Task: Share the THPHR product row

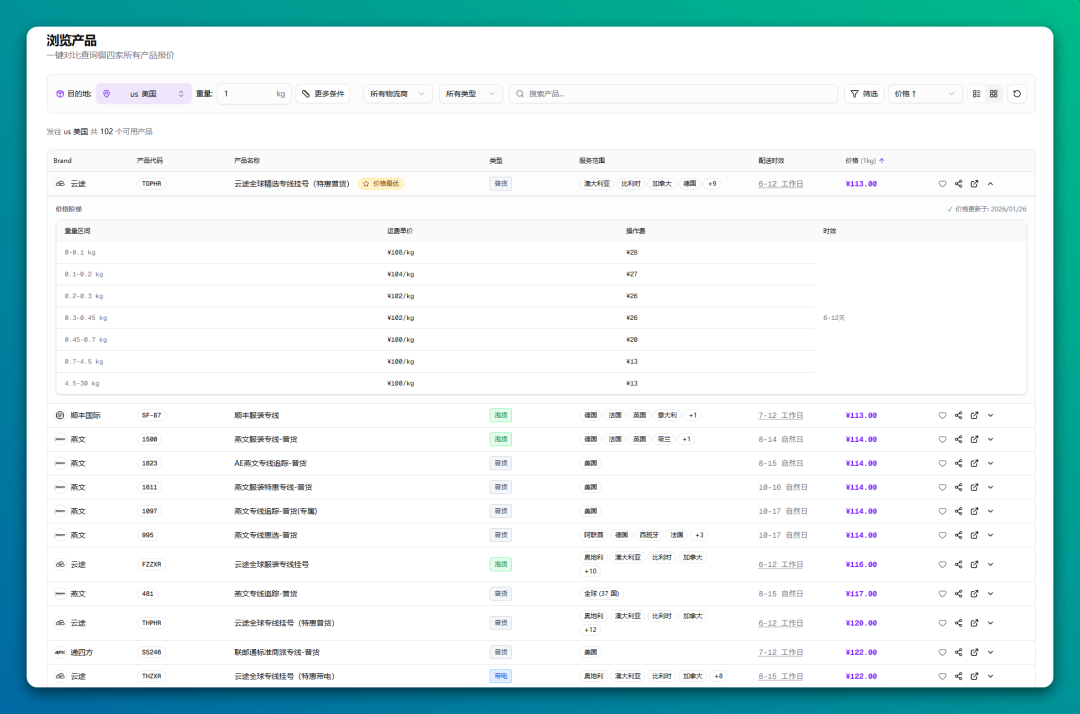Action: tap(958, 623)
